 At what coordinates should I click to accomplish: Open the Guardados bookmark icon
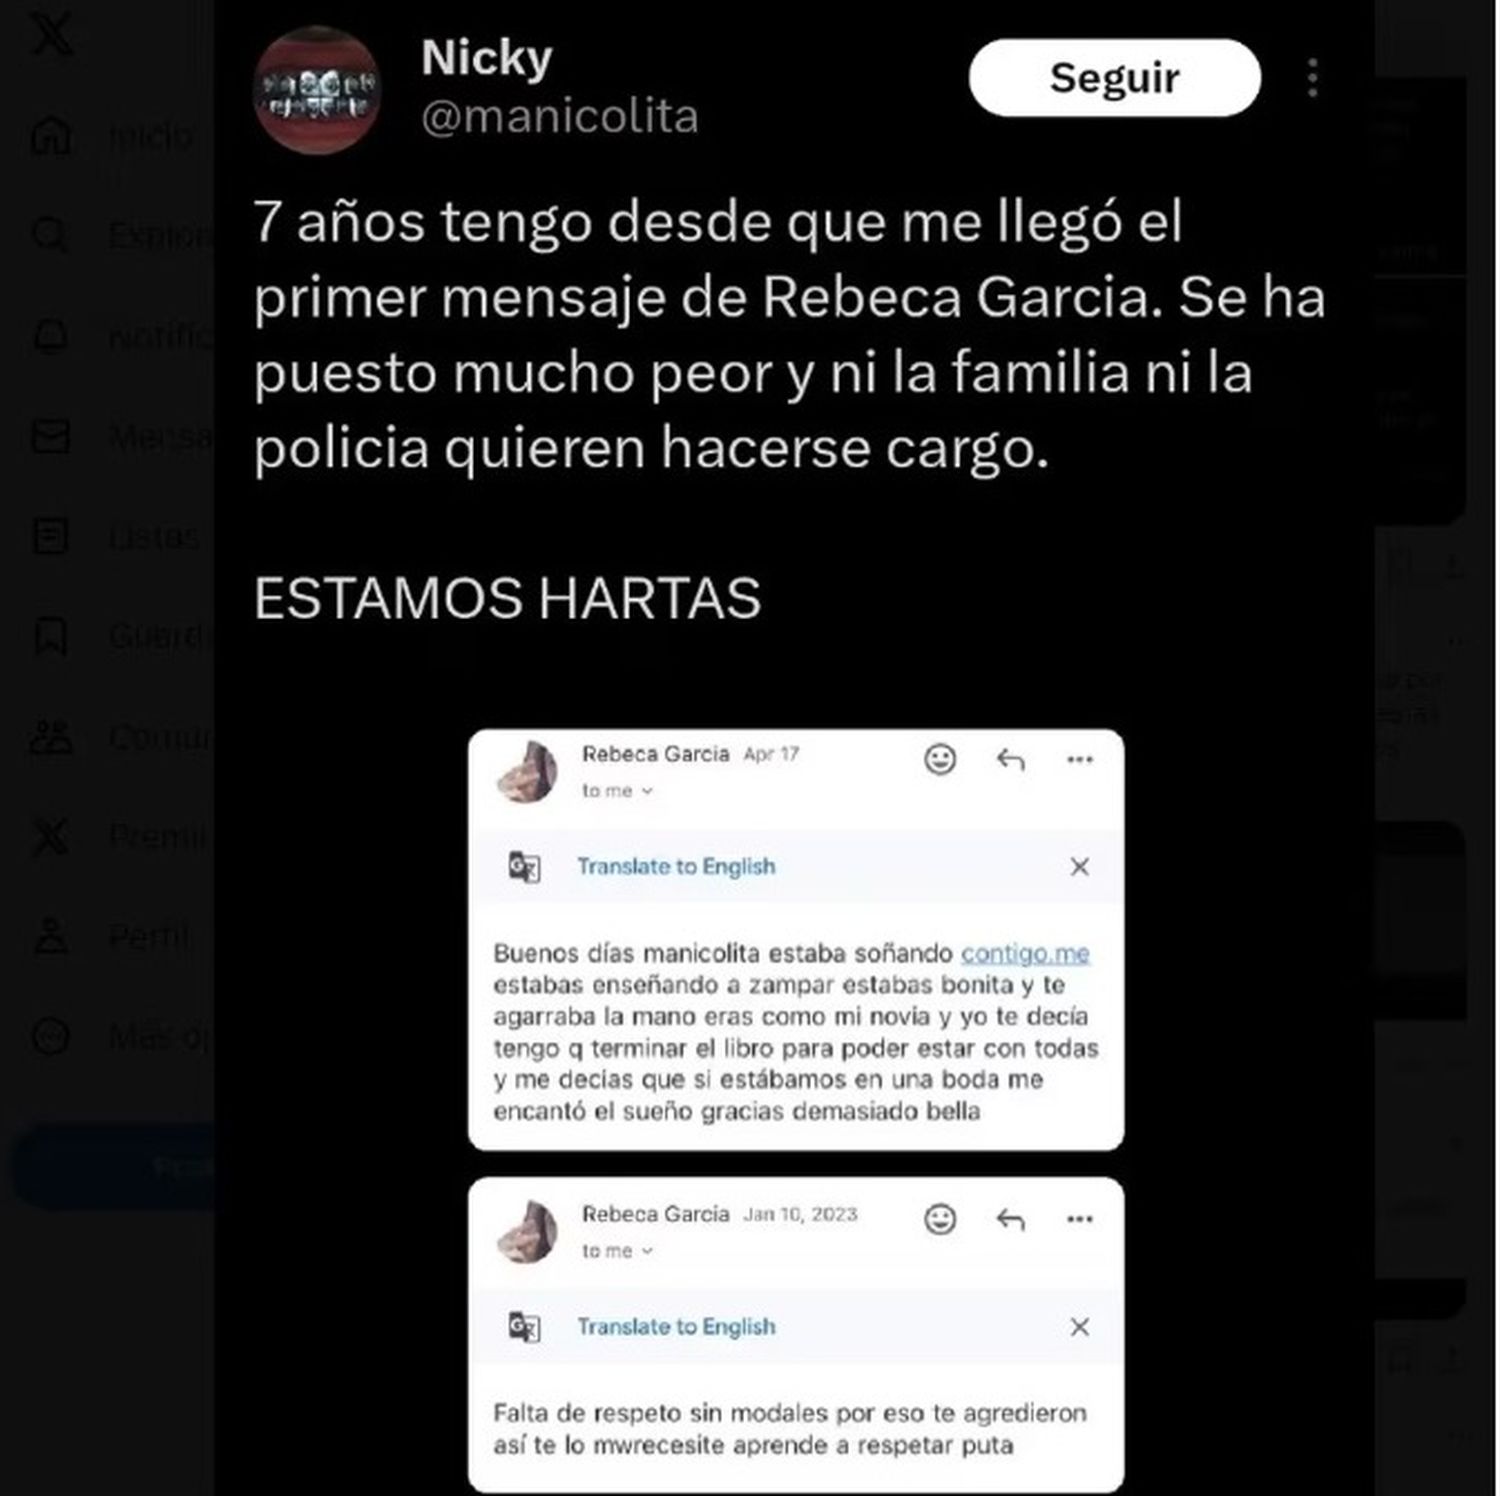tap(51, 637)
